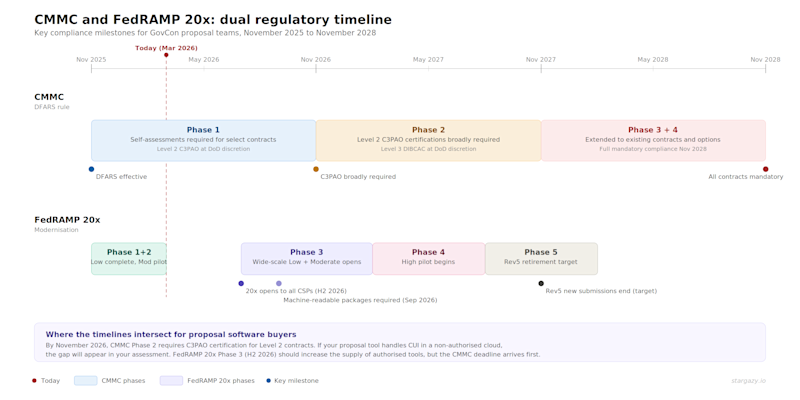
Task: Click the 20x opens to all CSPs label
Action: coord(296,291)
